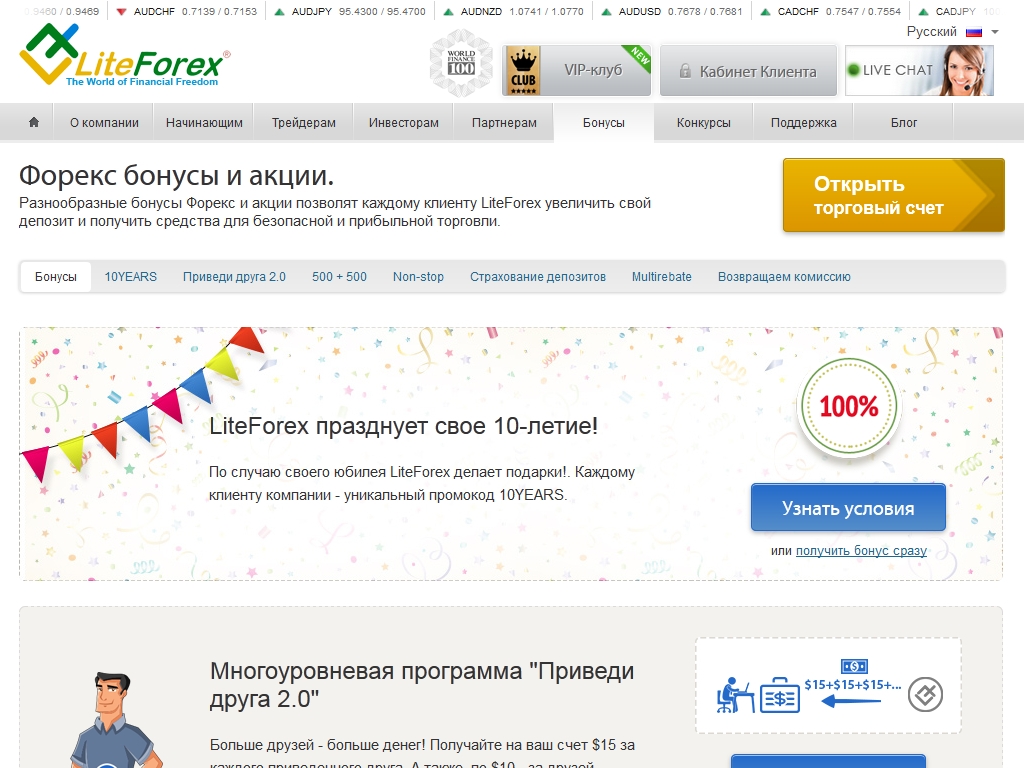1024x768 pixels.
Task: Open the Трейдерам menu
Action: click(303, 123)
